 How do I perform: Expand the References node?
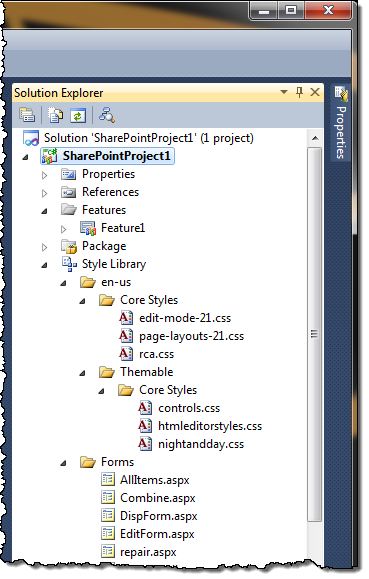44,193
